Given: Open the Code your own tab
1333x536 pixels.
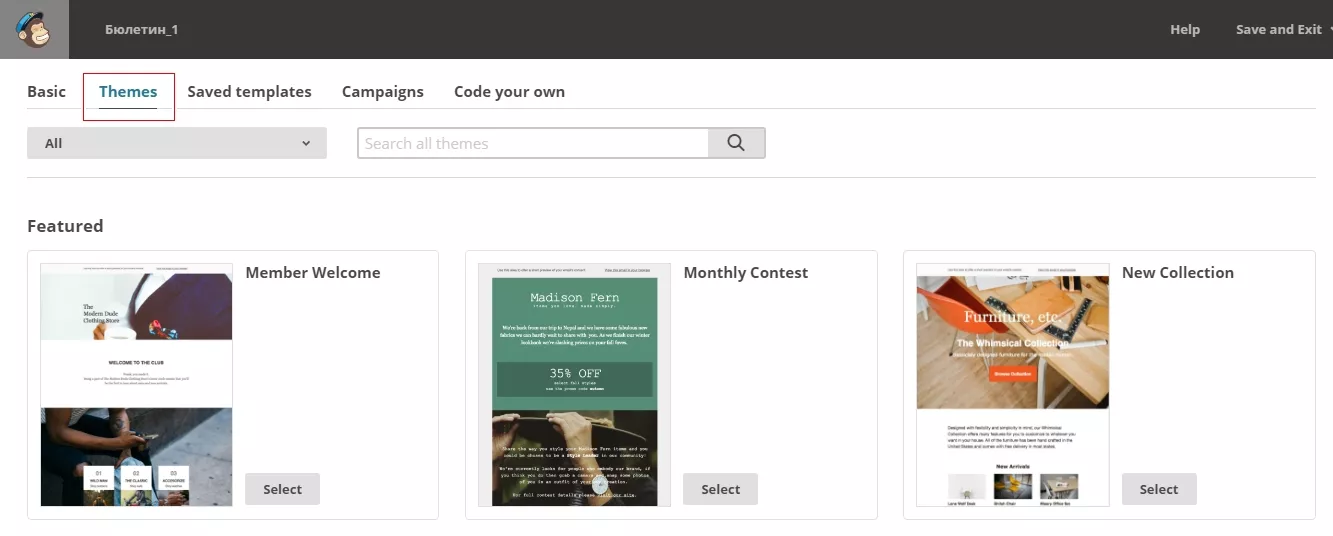Looking at the screenshot, I should (x=509, y=91).
